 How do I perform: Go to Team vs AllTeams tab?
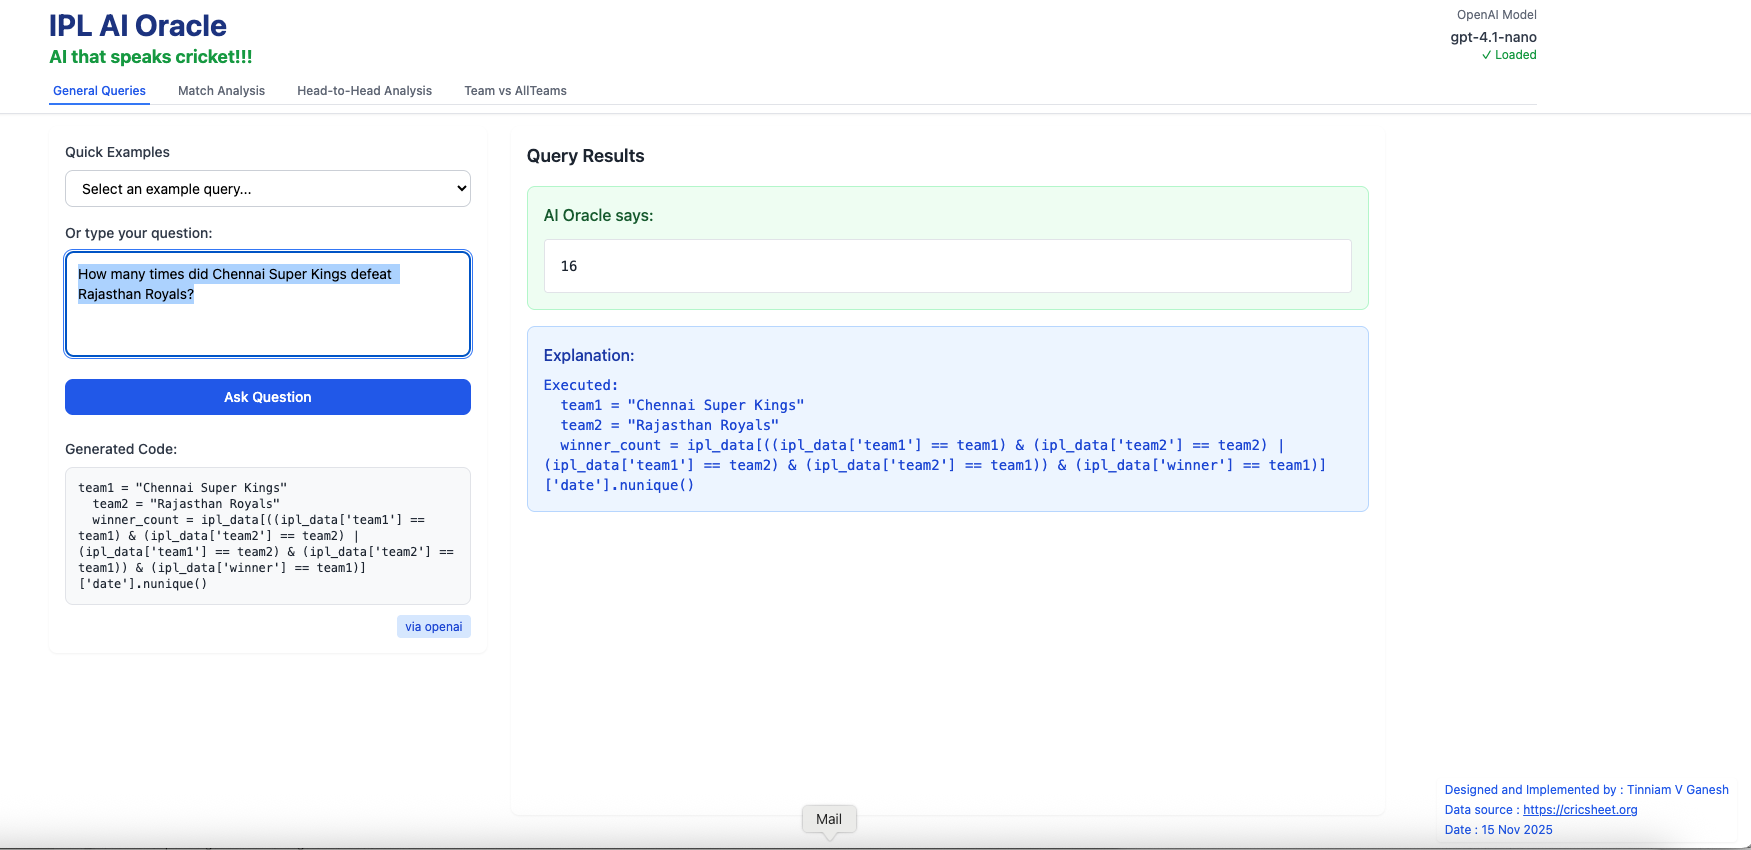point(515,91)
